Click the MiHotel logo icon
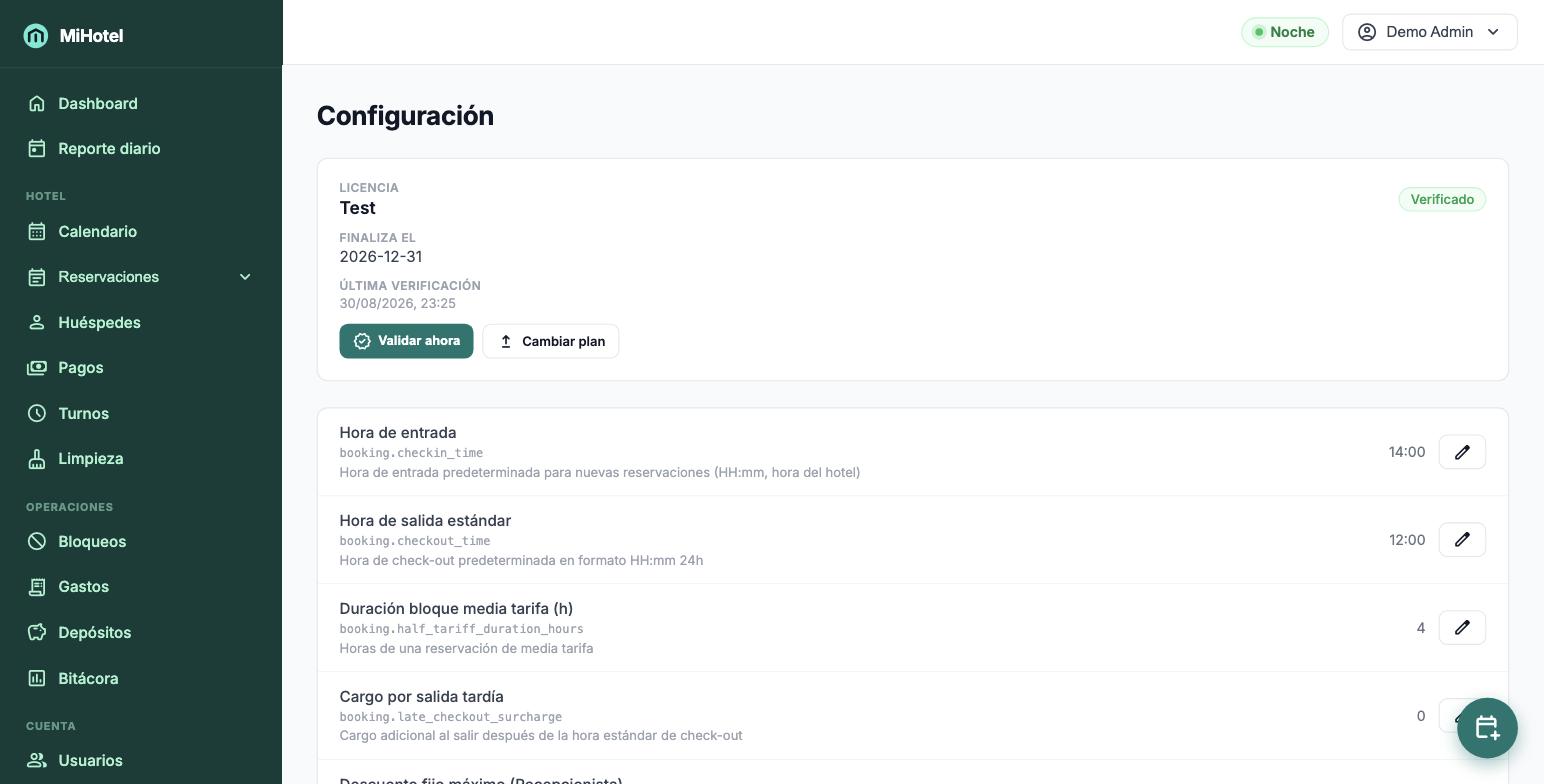Image resolution: width=1544 pixels, height=784 pixels. pos(36,36)
